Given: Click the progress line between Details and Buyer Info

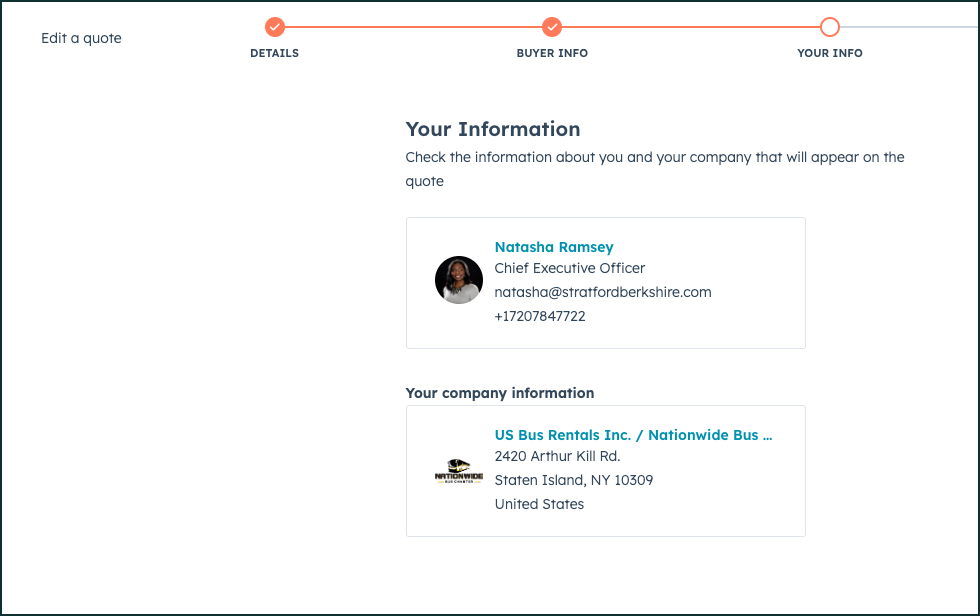Looking at the screenshot, I should point(413,27).
